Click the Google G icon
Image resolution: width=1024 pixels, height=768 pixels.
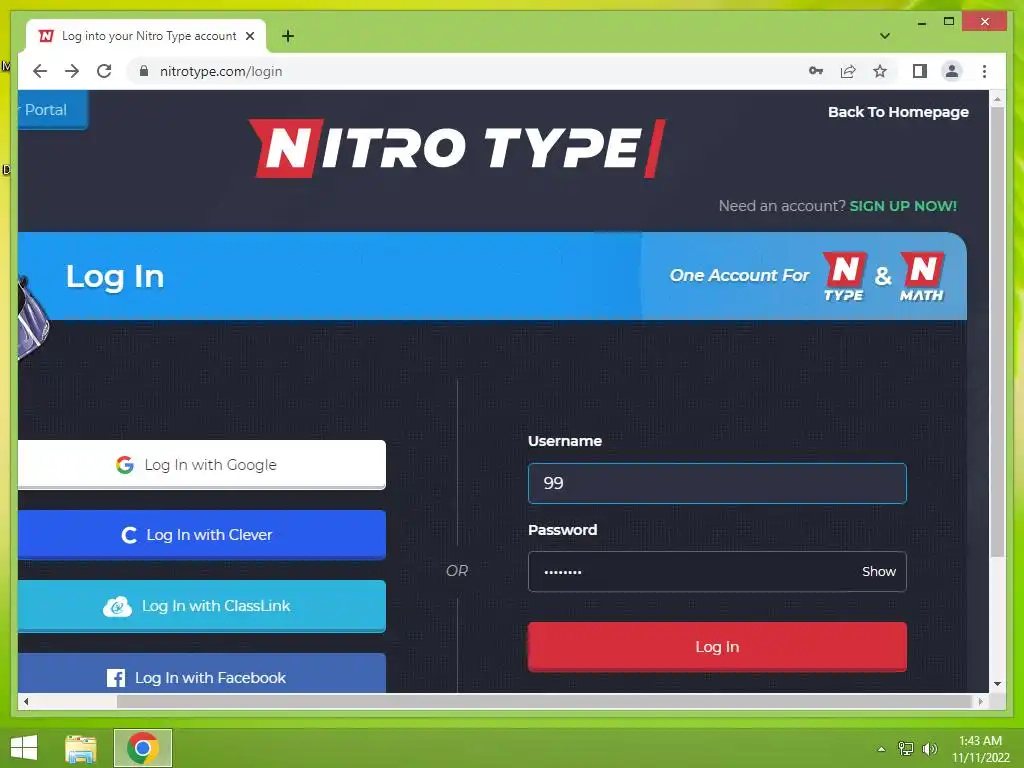pos(125,464)
